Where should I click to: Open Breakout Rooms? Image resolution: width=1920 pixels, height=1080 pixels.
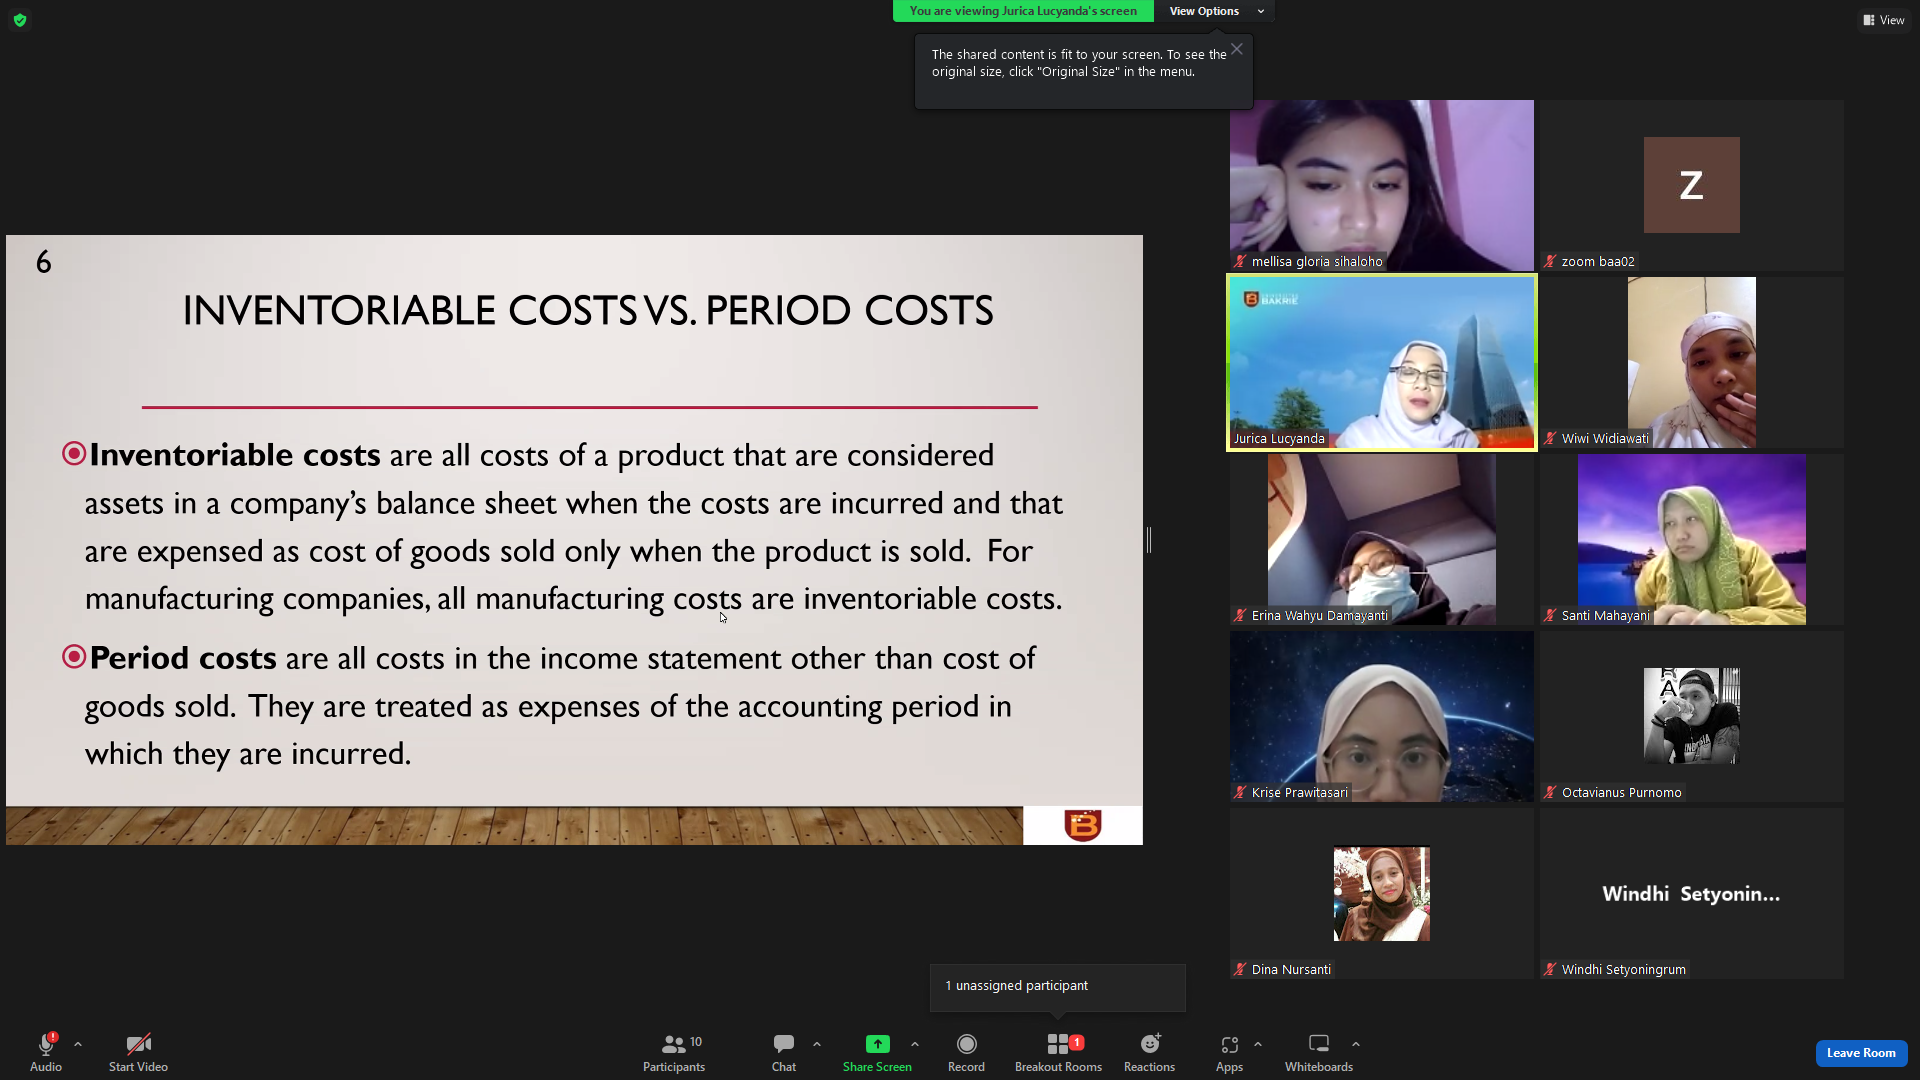(1058, 1052)
